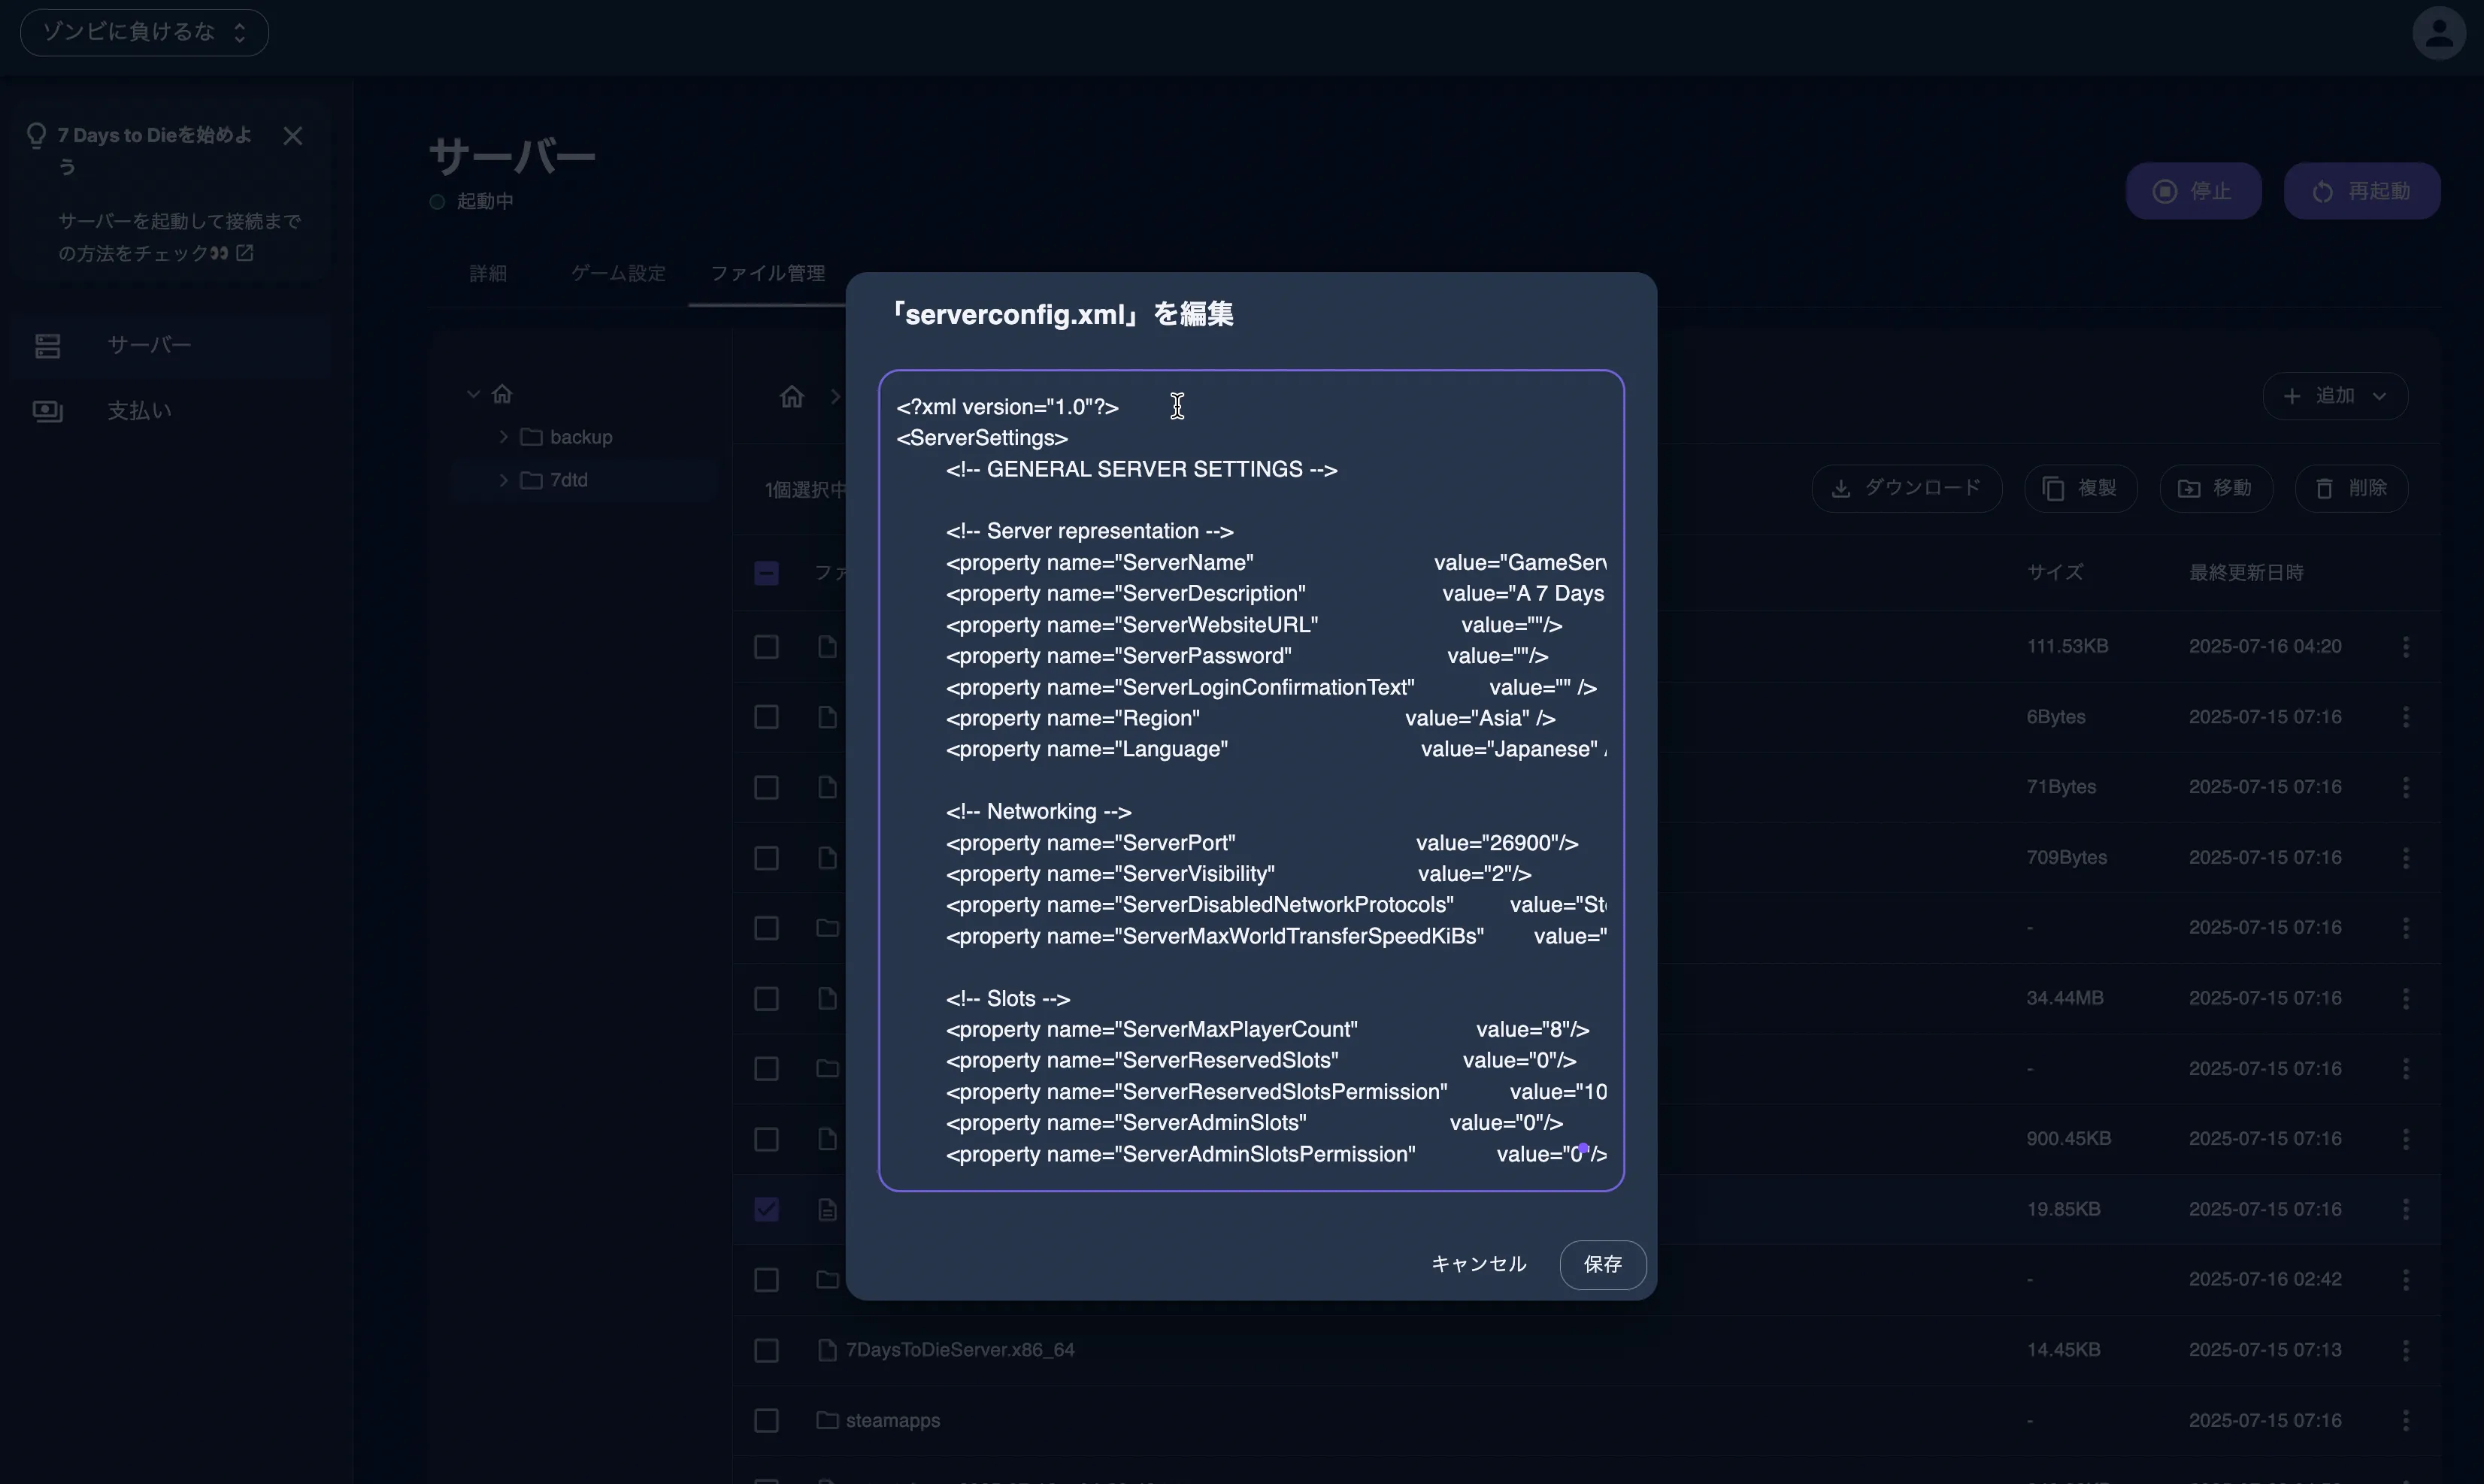Click the lightbulb tip icon
Viewport: 2484px width, 1484px height.
(36, 135)
